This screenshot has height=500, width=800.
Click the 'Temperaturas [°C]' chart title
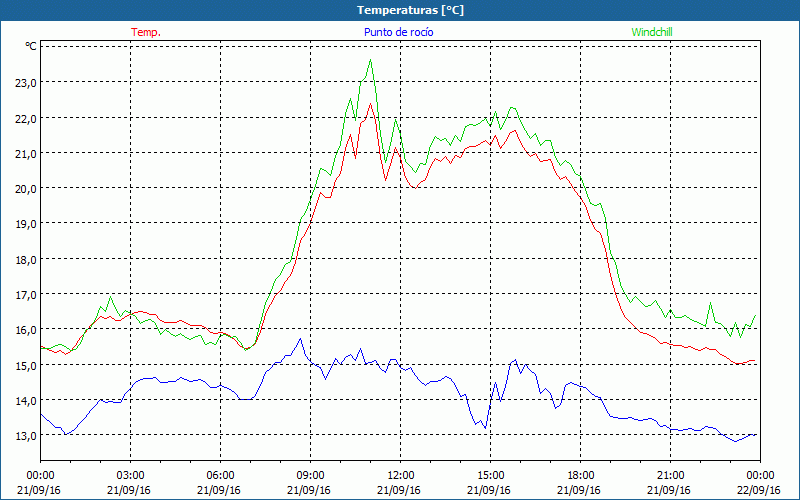pyautogui.click(x=410, y=10)
